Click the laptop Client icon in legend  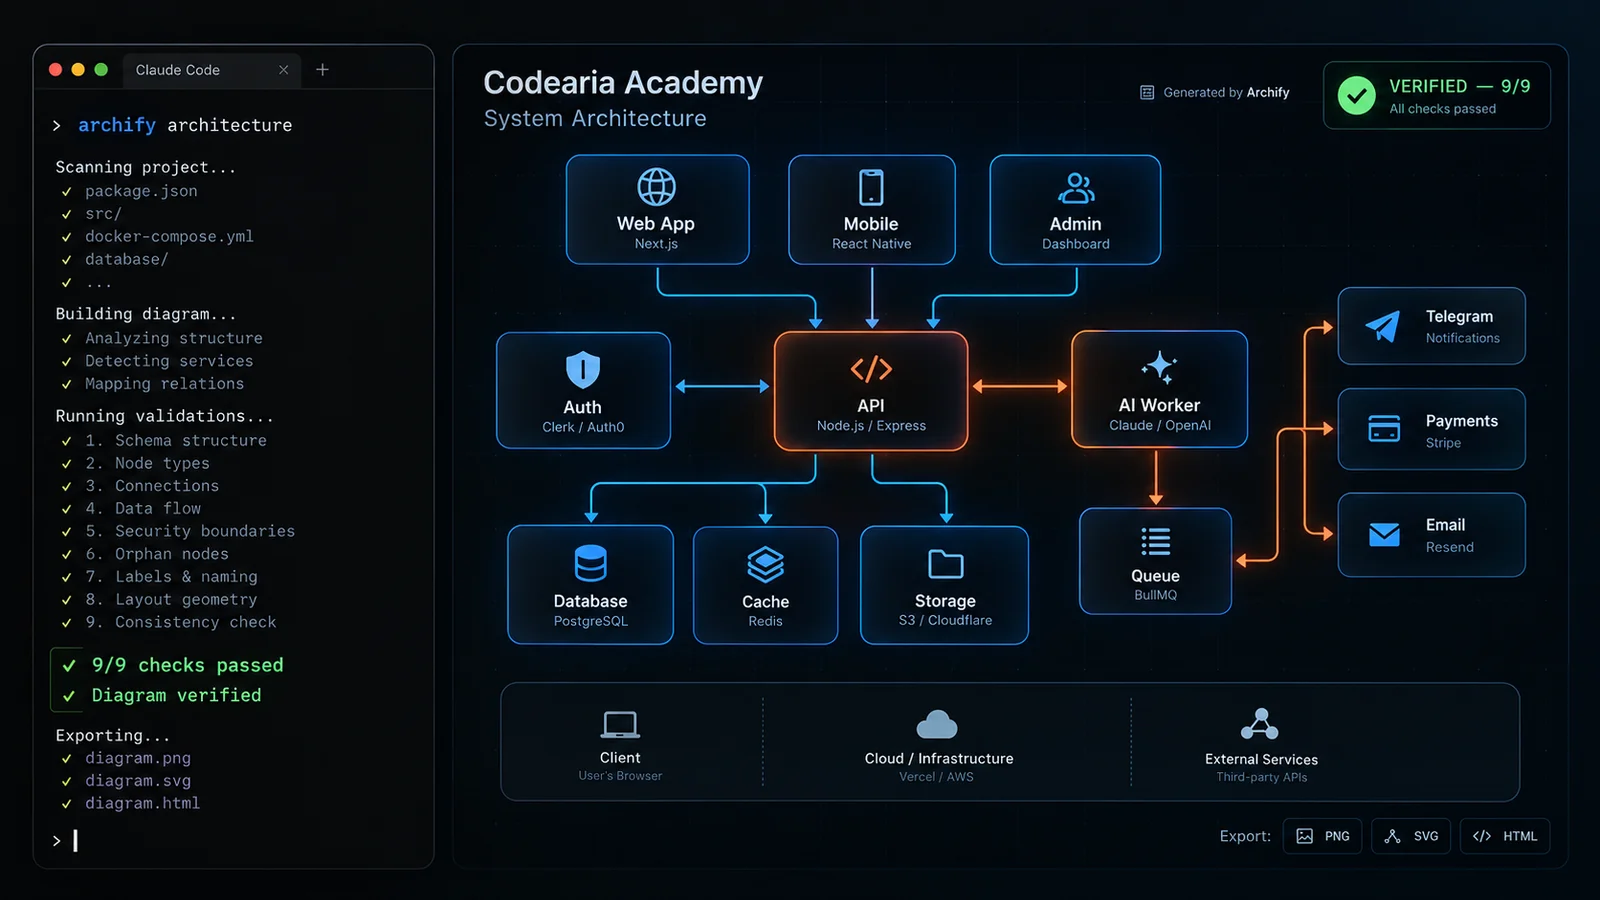click(x=620, y=724)
